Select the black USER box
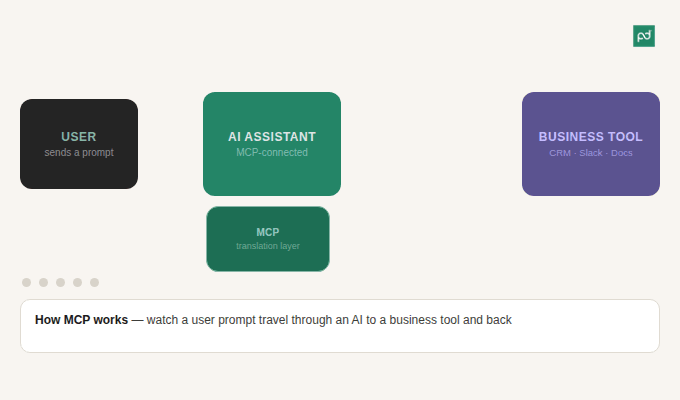This screenshot has height=400, width=680. click(x=79, y=144)
